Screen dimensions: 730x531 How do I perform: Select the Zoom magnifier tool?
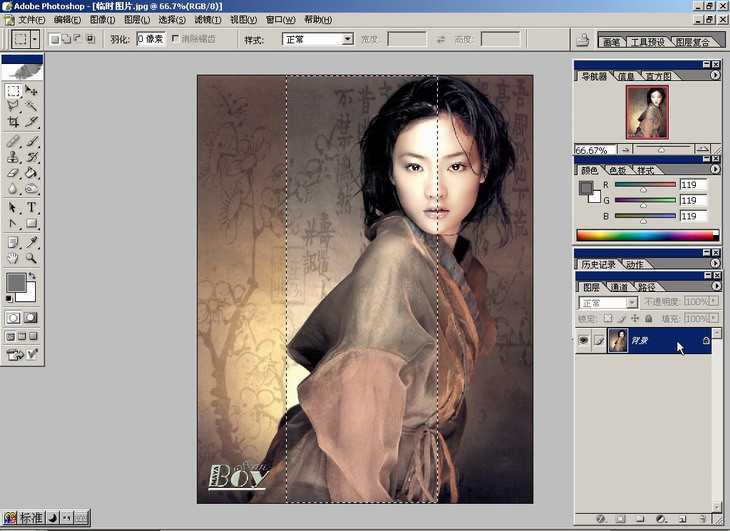[x=31, y=258]
